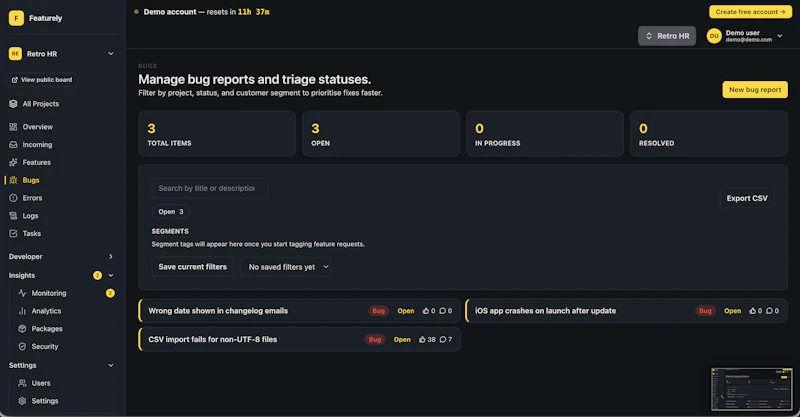800x417 pixels.
Task: Click Export CSV button
Action: coord(747,199)
